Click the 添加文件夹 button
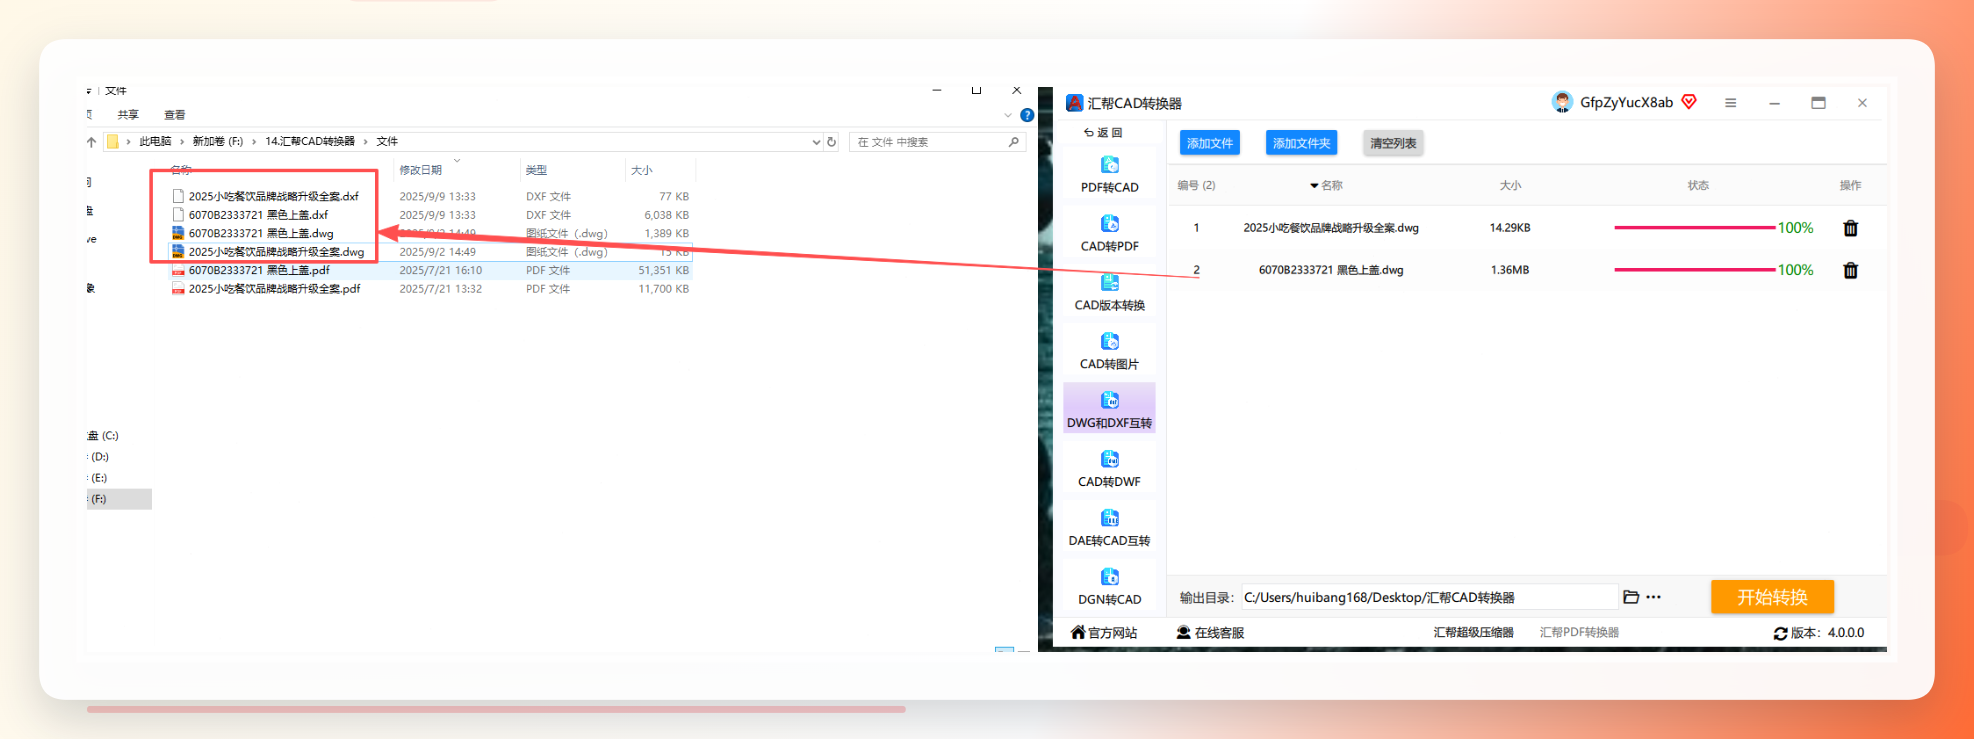This screenshot has width=1974, height=739. 1301,143
